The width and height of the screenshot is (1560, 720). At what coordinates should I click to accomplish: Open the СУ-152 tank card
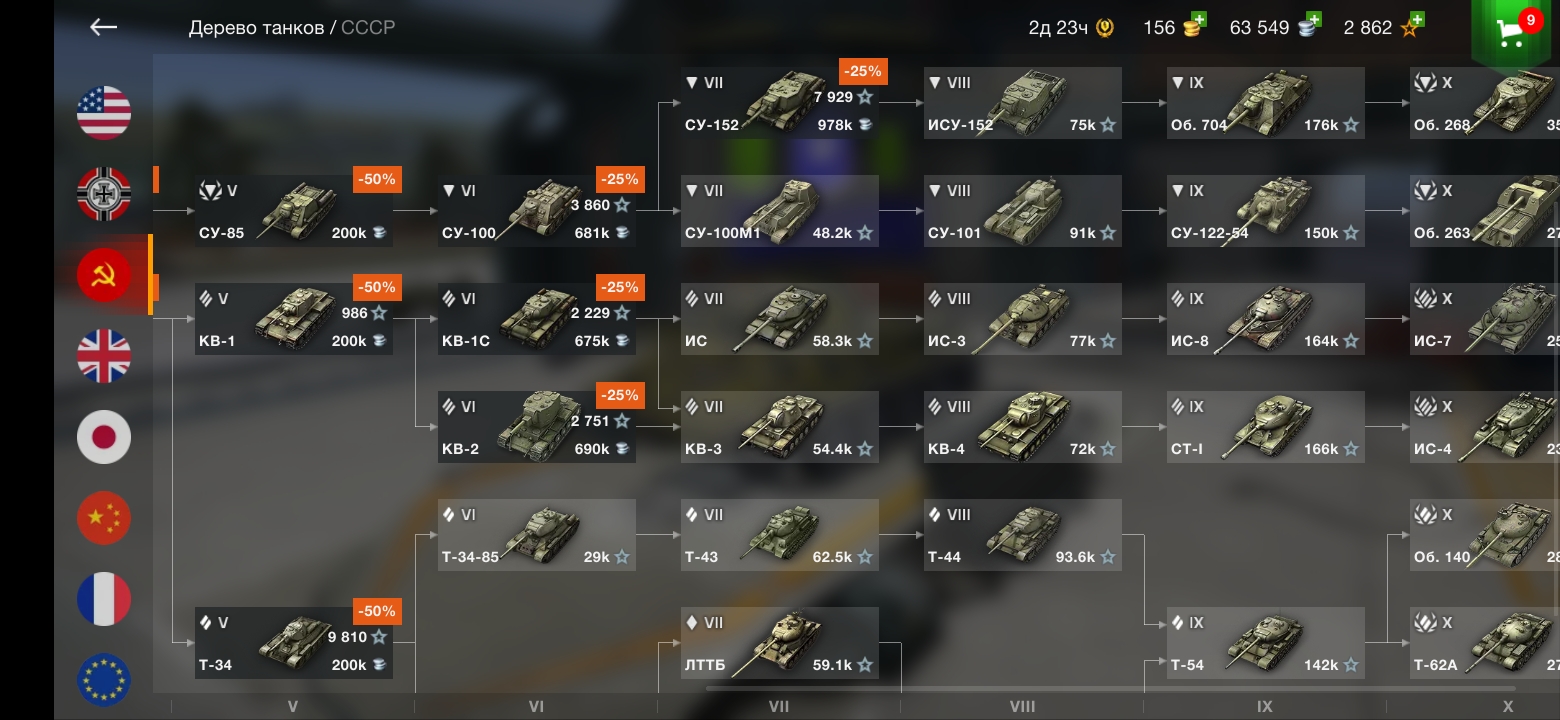(780, 103)
